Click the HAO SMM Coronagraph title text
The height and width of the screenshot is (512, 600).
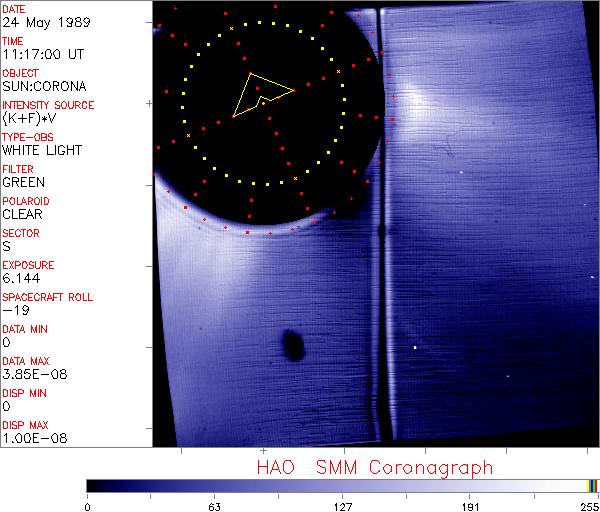point(374,467)
